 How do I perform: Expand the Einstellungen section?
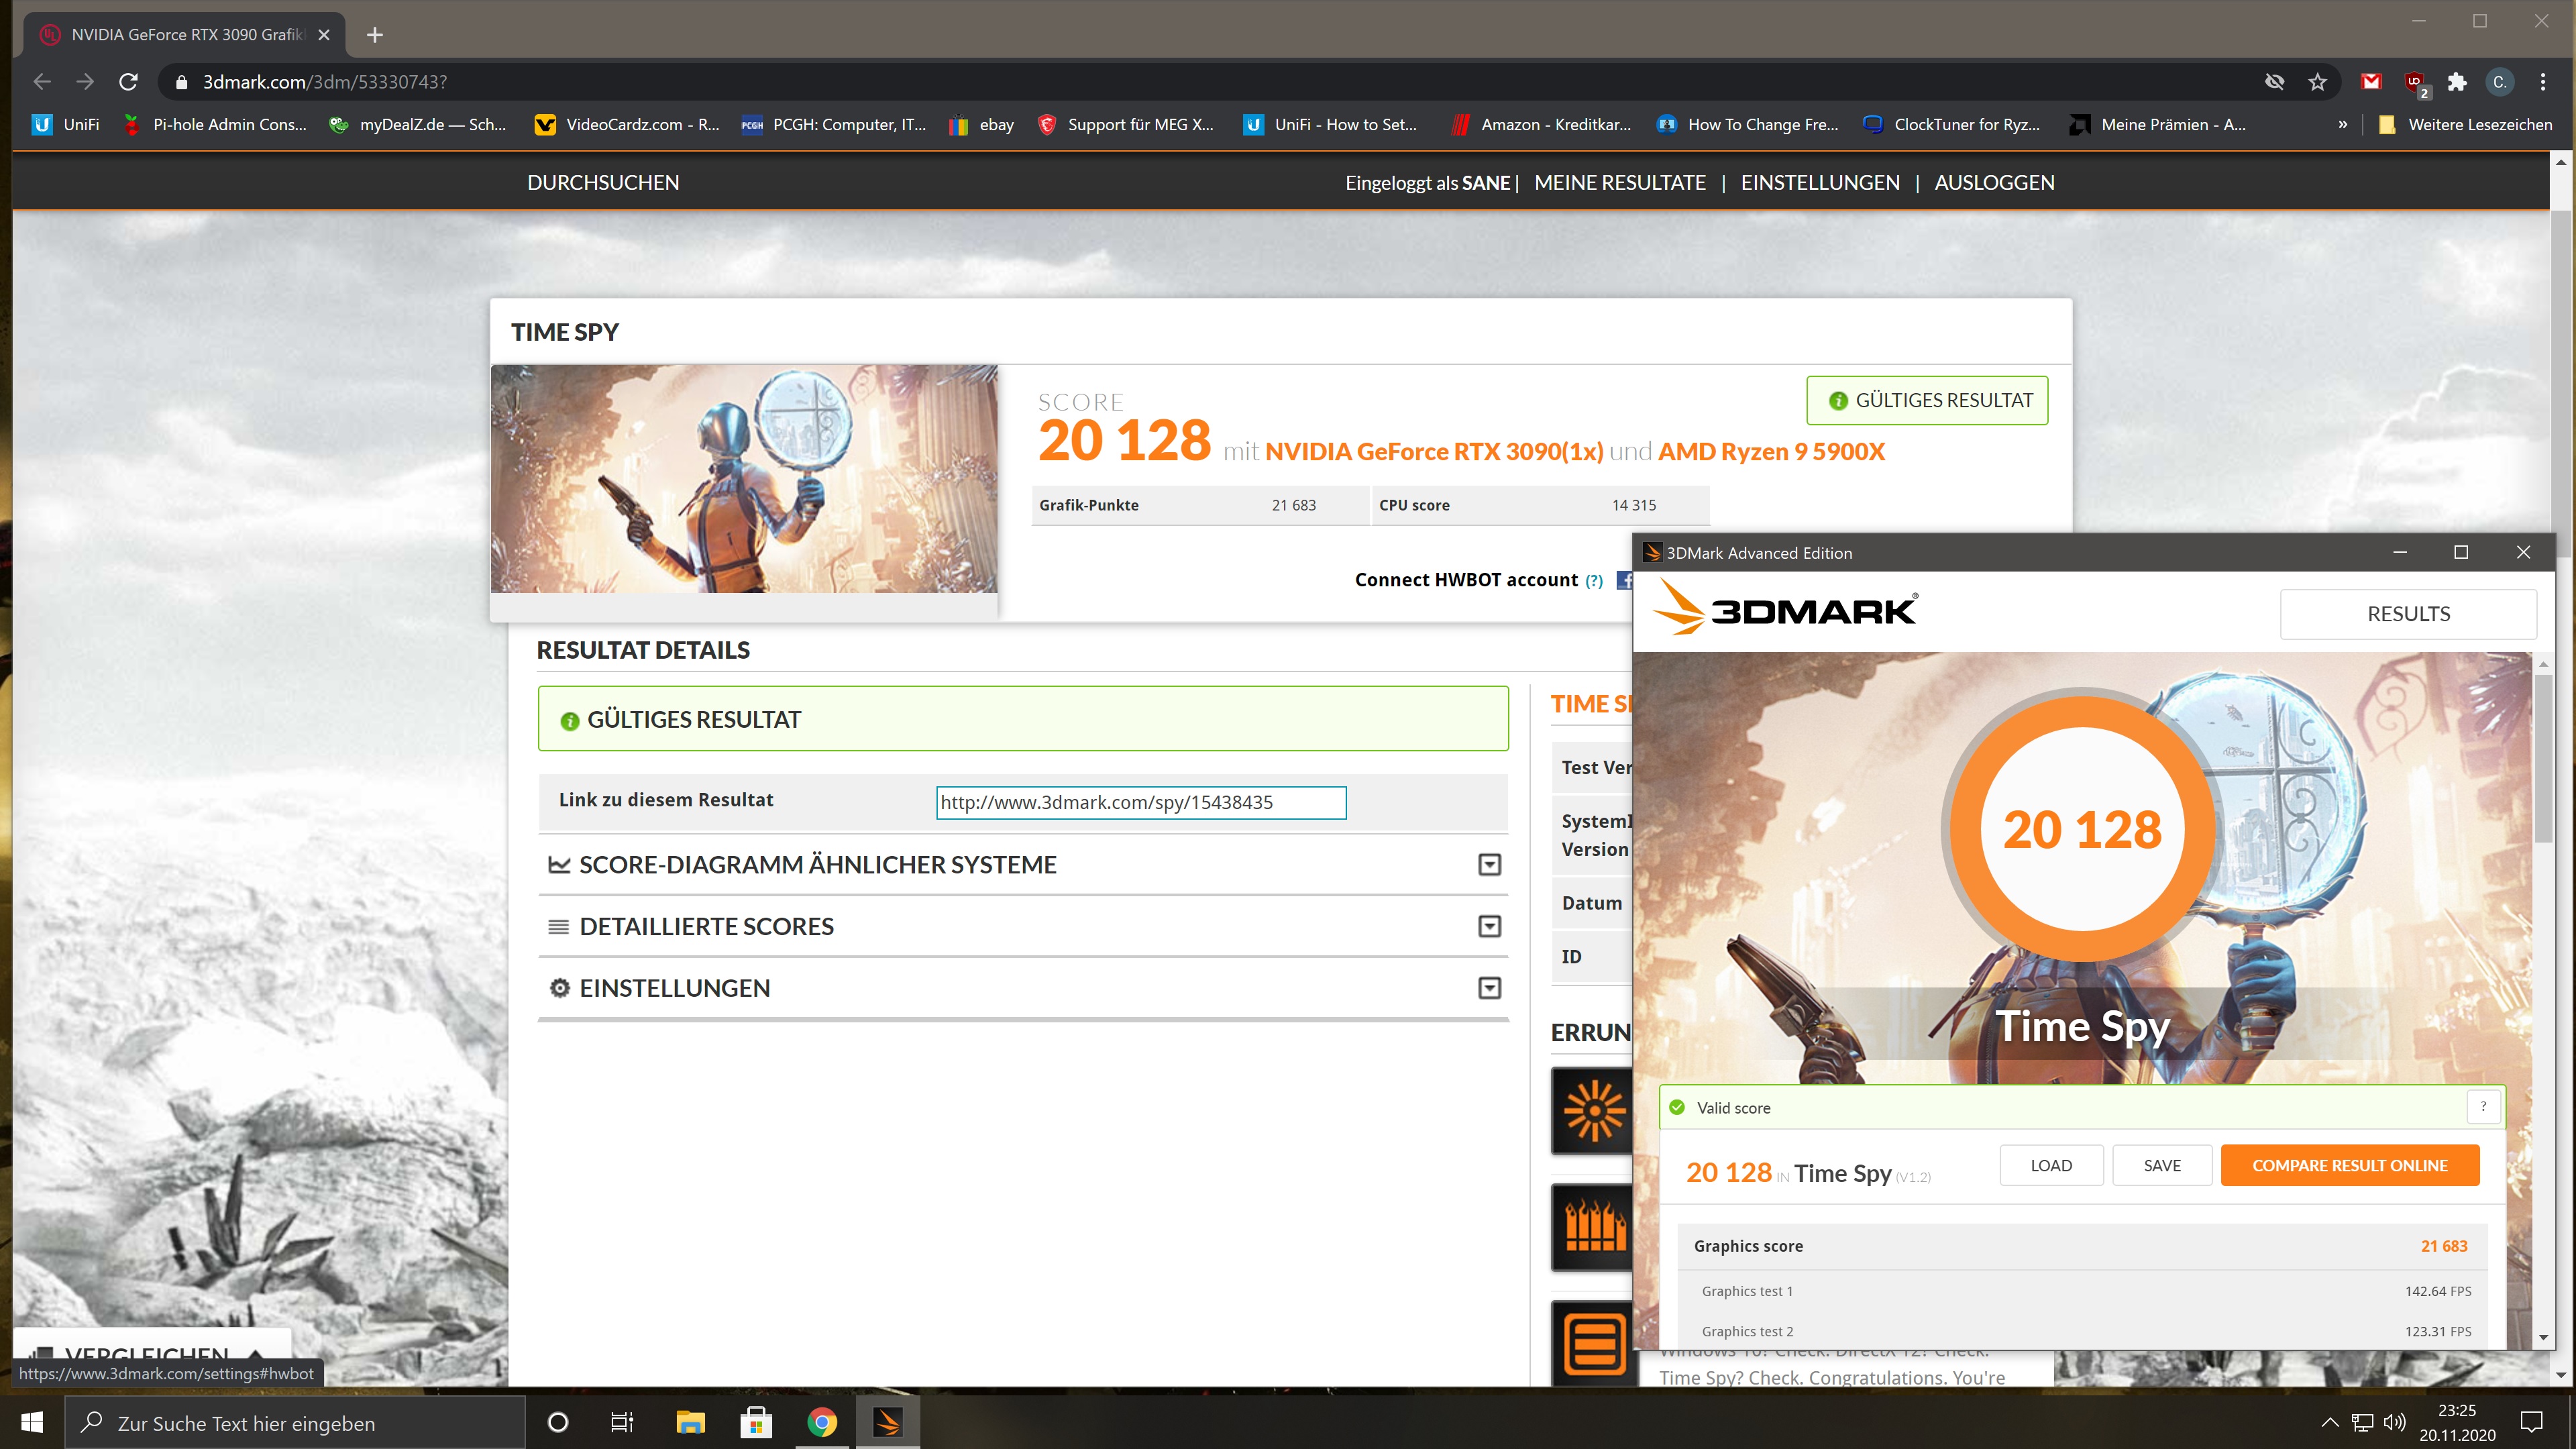[1489, 989]
